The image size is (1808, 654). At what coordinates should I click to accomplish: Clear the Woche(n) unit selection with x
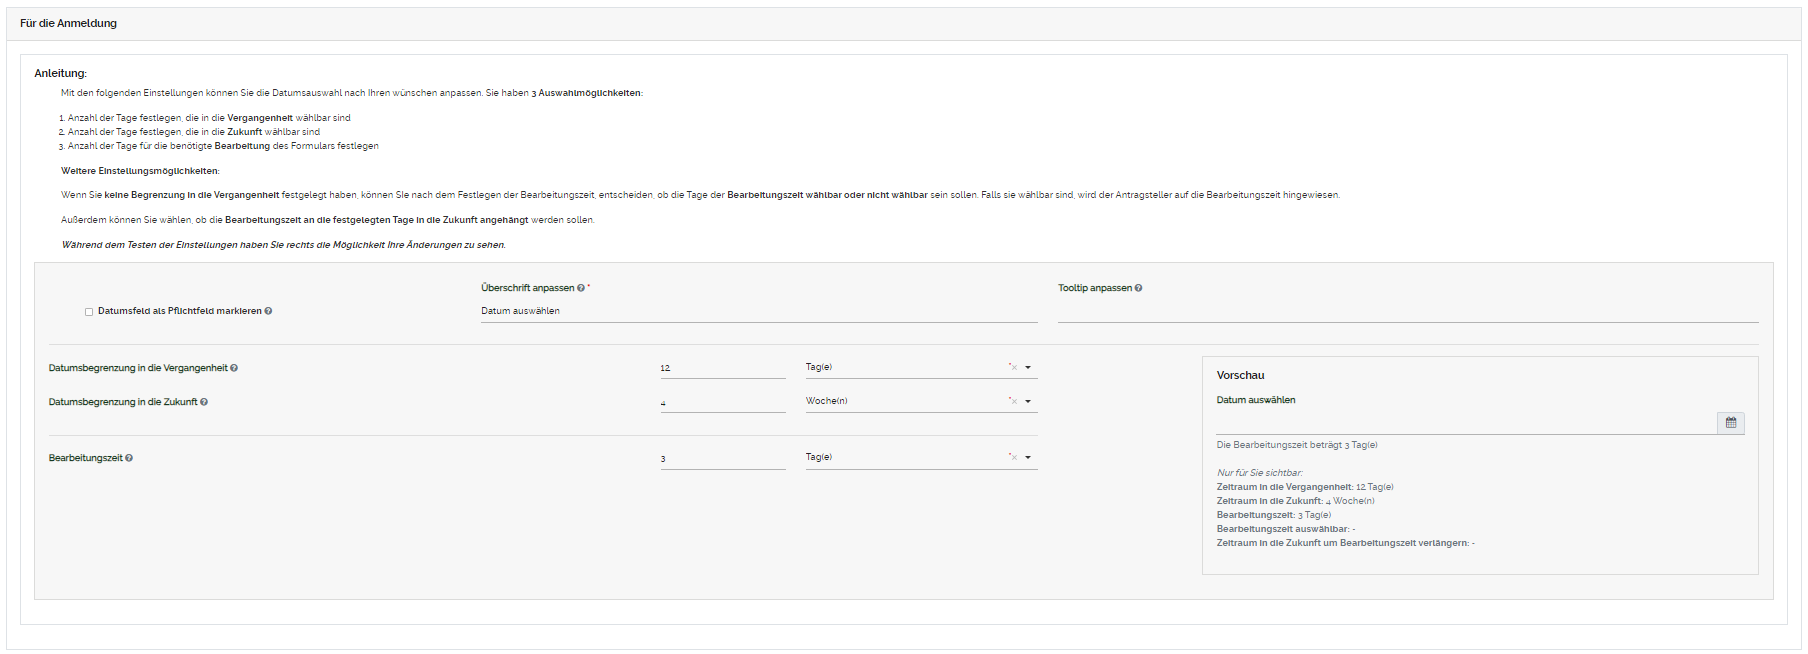point(1013,401)
